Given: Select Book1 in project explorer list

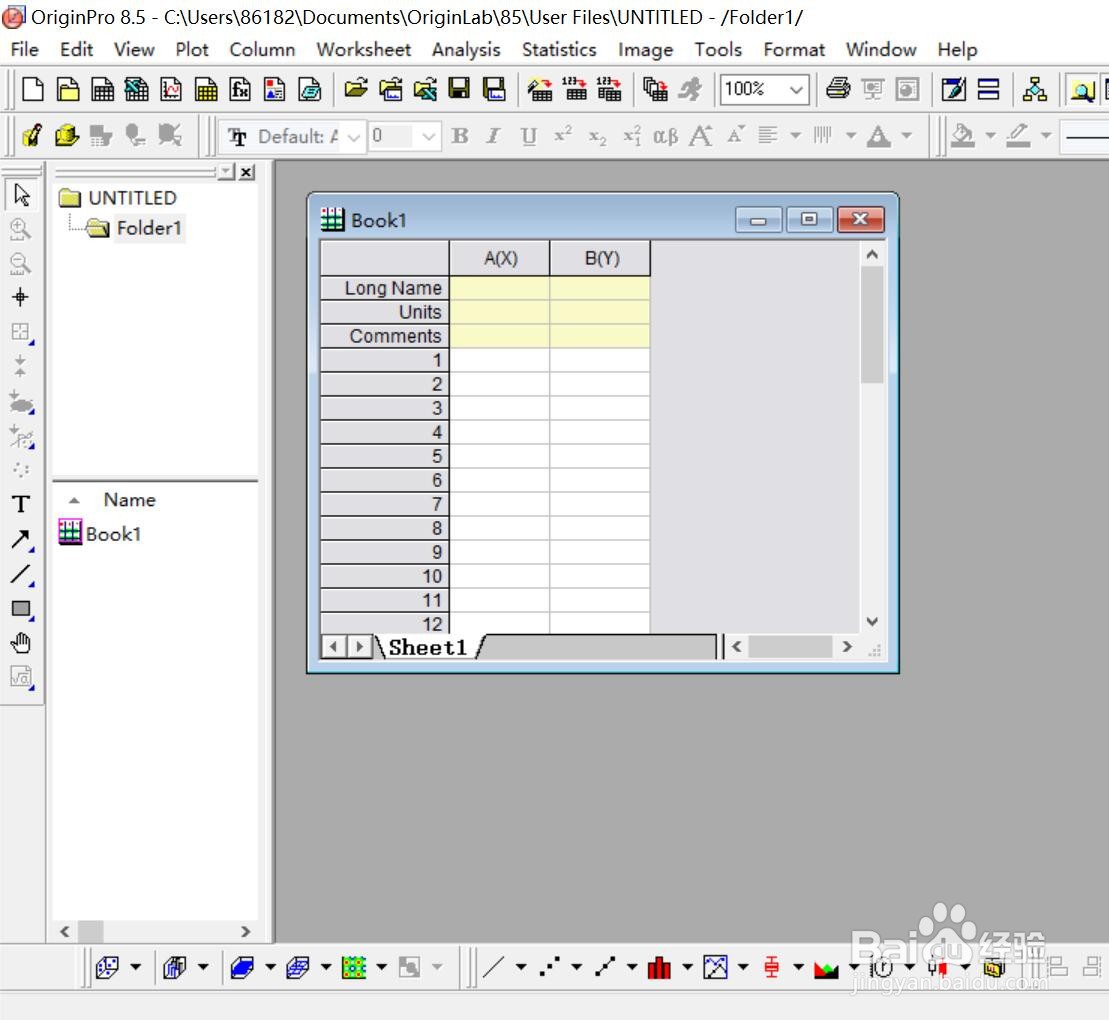Looking at the screenshot, I should pyautogui.click(x=113, y=534).
